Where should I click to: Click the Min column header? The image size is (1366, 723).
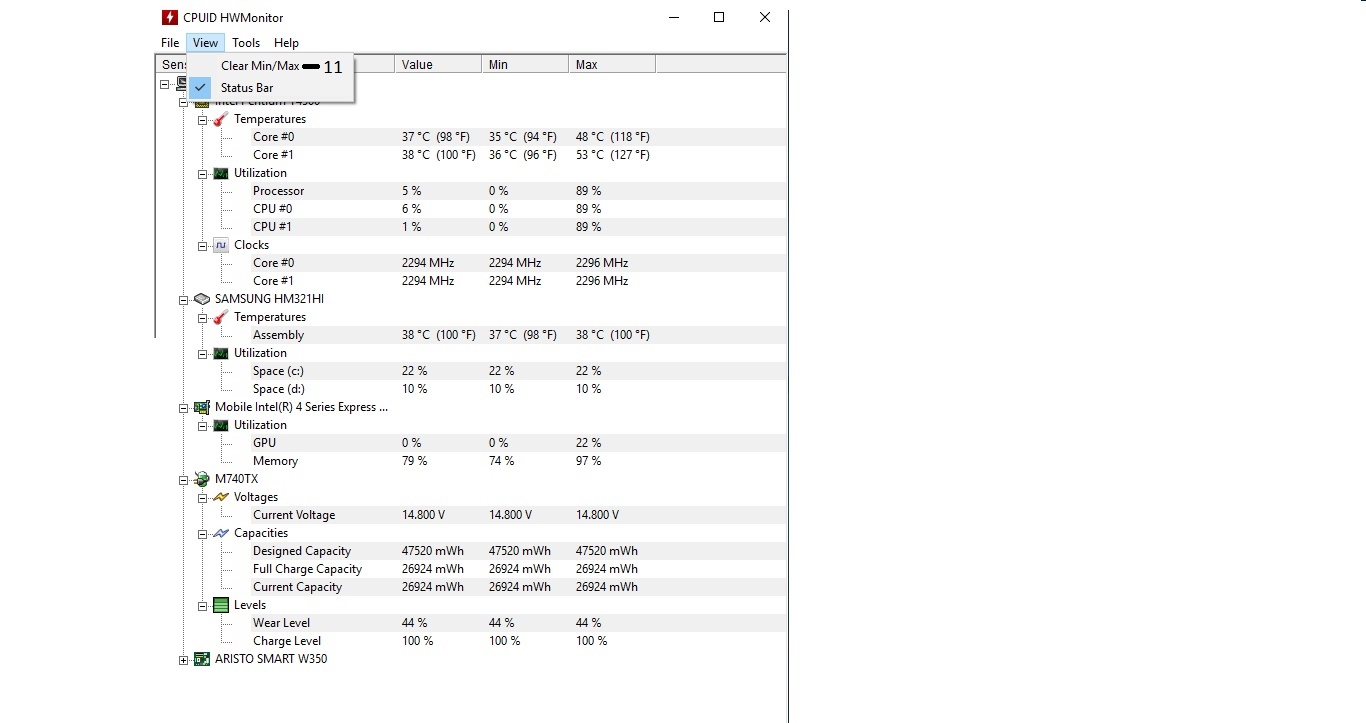coord(525,64)
